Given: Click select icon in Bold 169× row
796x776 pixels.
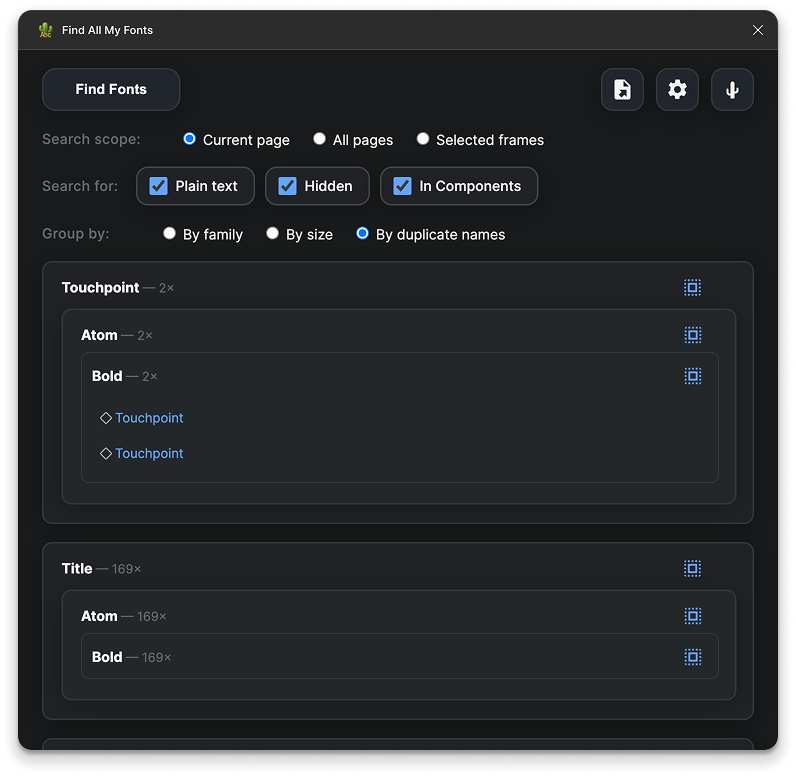Looking at the screenshot, I should [x=692, y=657].
